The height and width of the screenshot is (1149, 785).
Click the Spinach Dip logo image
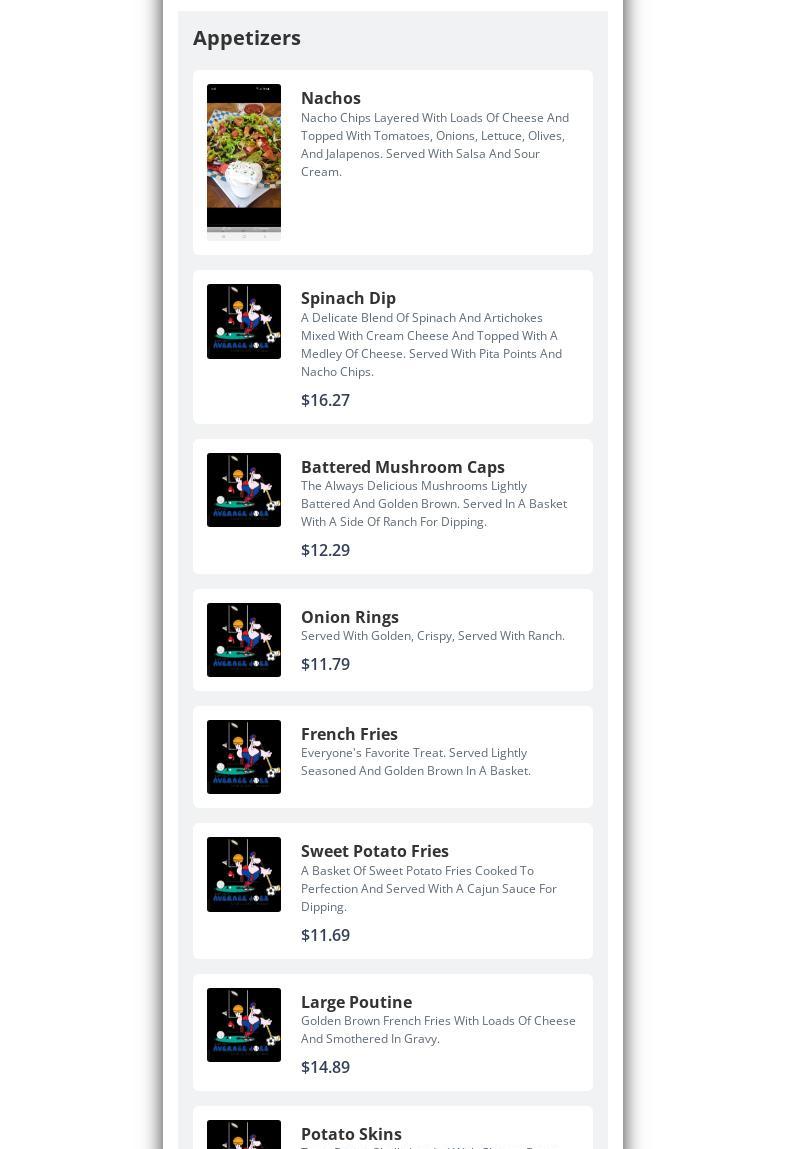click(x=243, y=321)
